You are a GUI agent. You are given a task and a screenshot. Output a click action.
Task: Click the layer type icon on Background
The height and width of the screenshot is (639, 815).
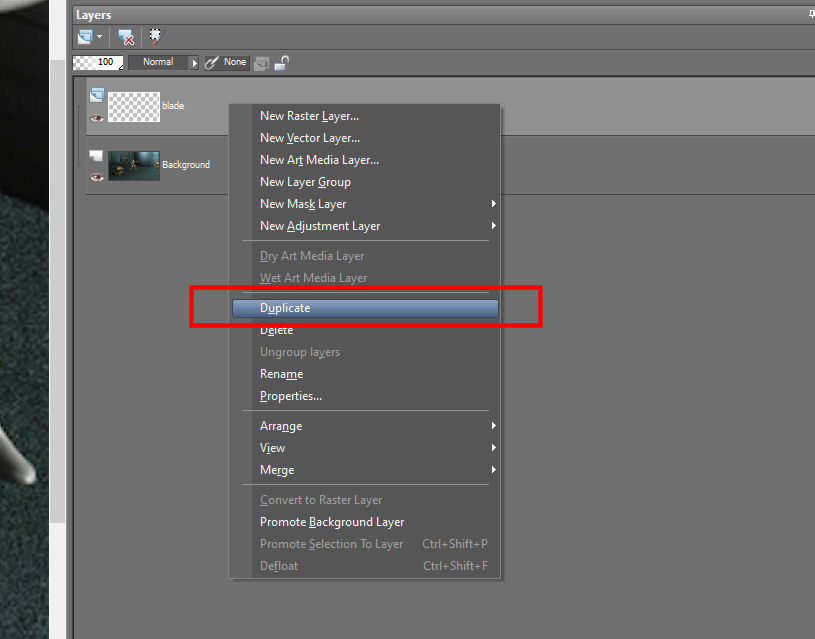[96, 155]
